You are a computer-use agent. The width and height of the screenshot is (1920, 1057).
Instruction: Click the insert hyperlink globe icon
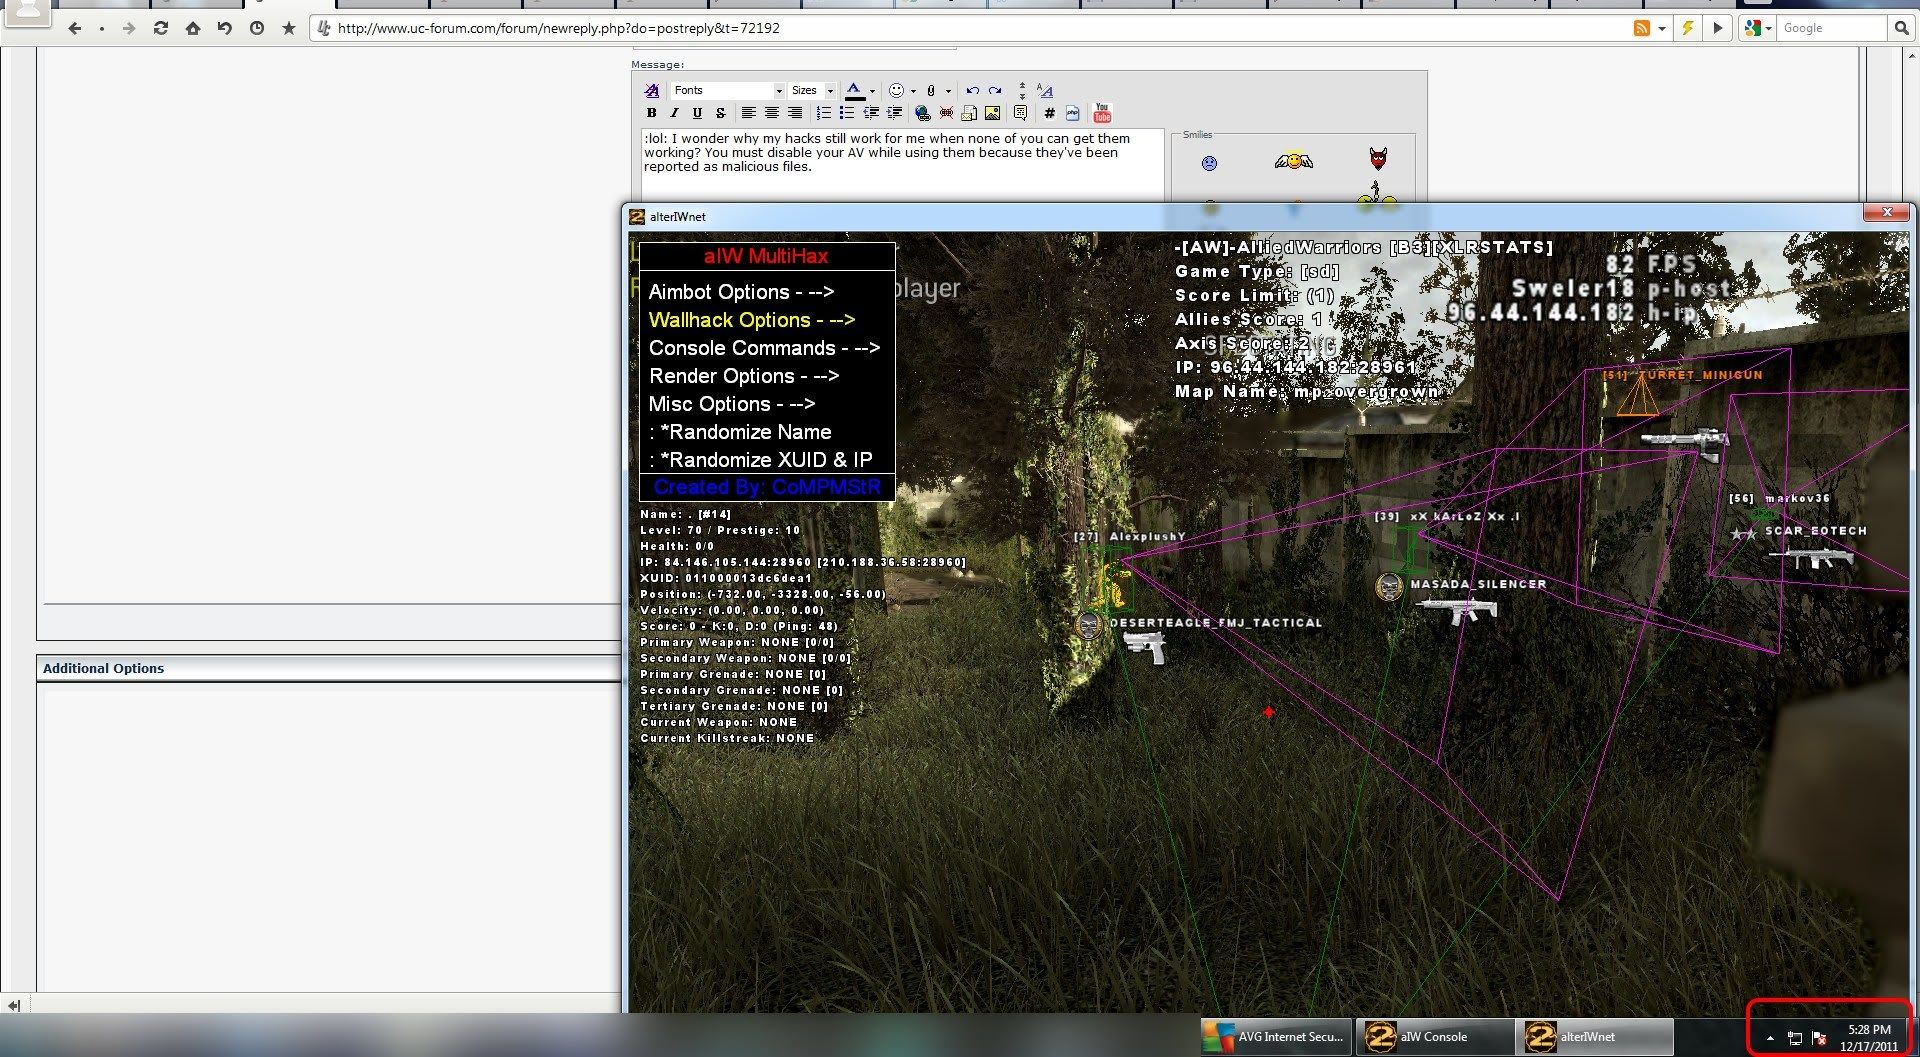point(922,113)
